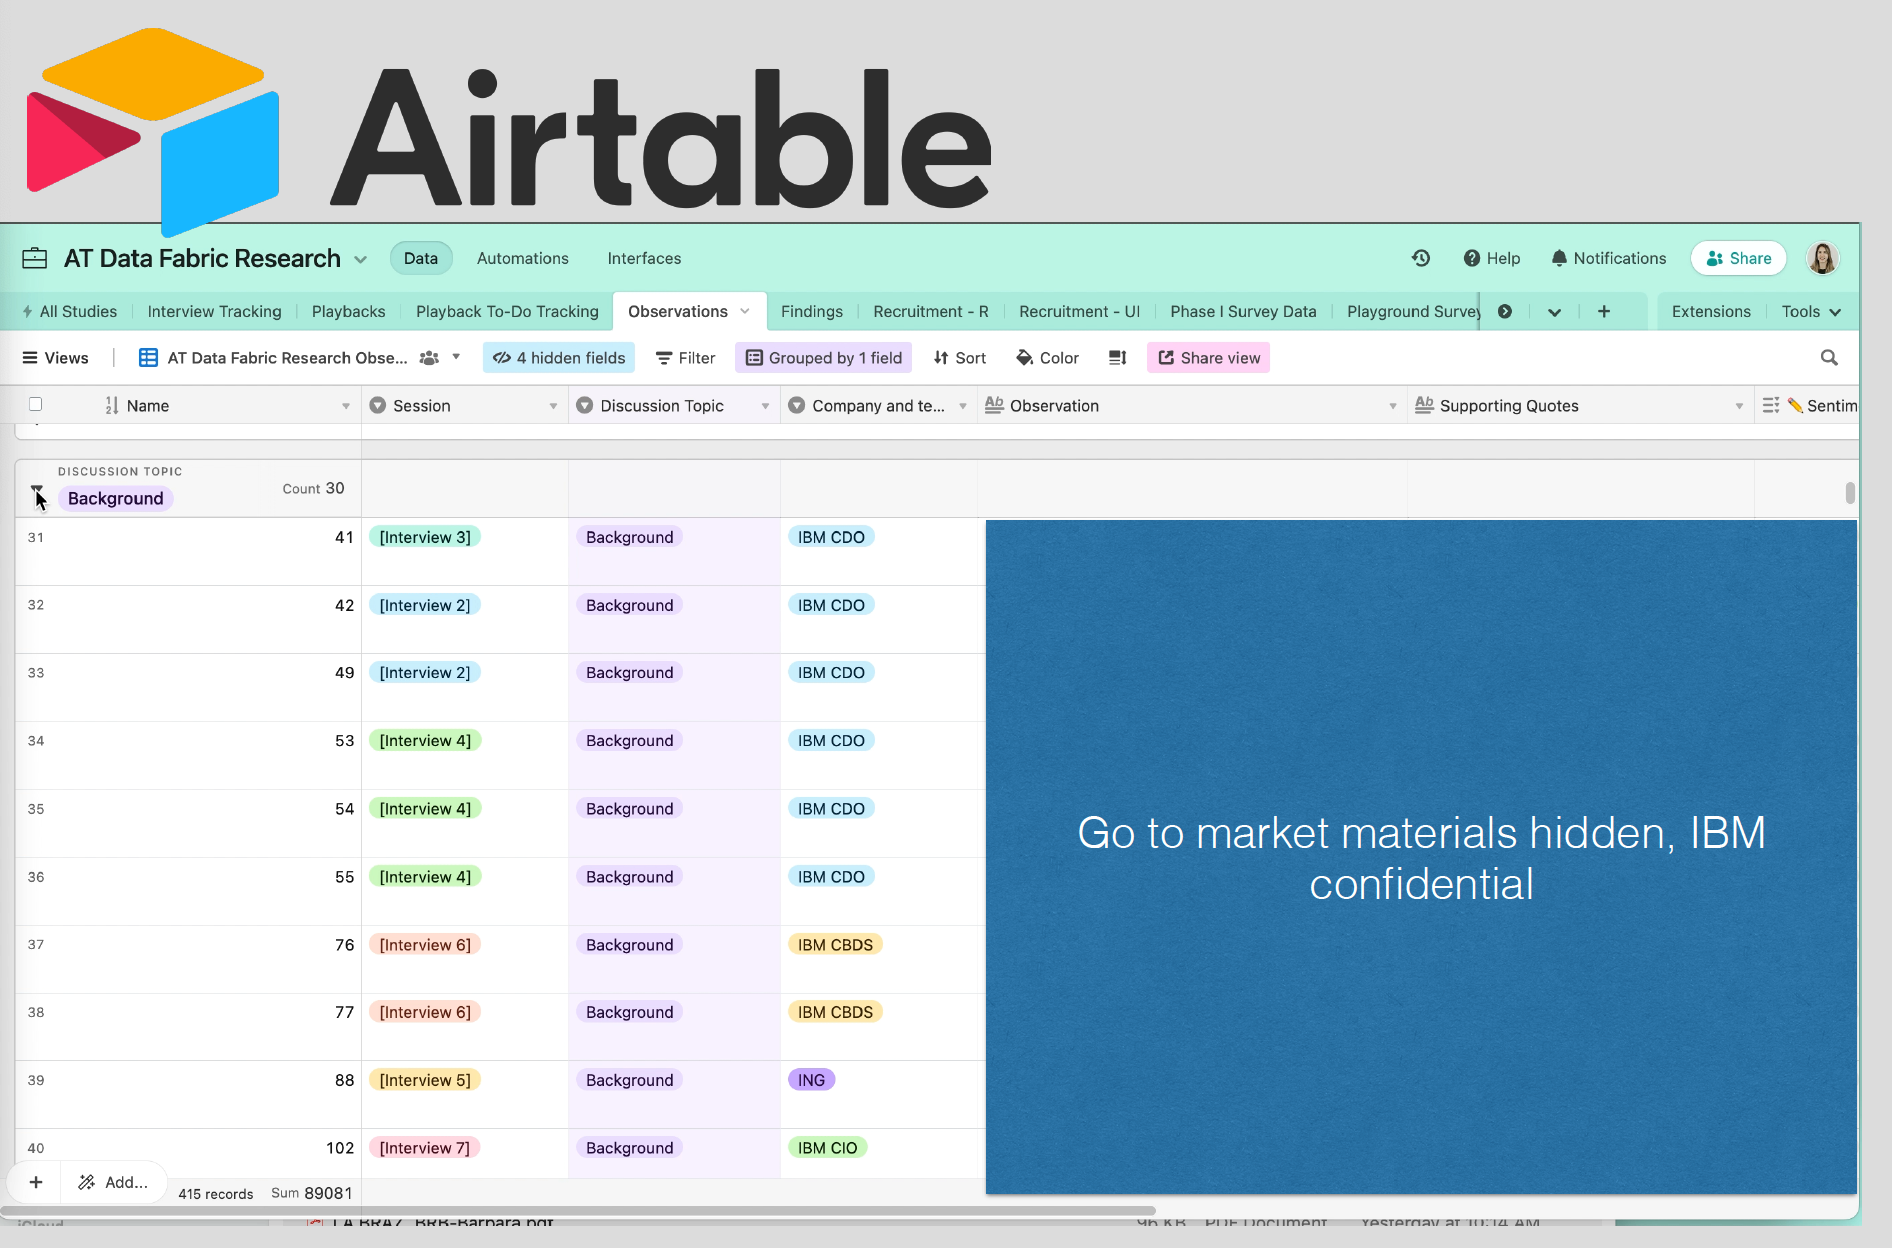The image size is (1892, 1248).
Task: Open the Tools dropdown
Action: (1811, 311)
